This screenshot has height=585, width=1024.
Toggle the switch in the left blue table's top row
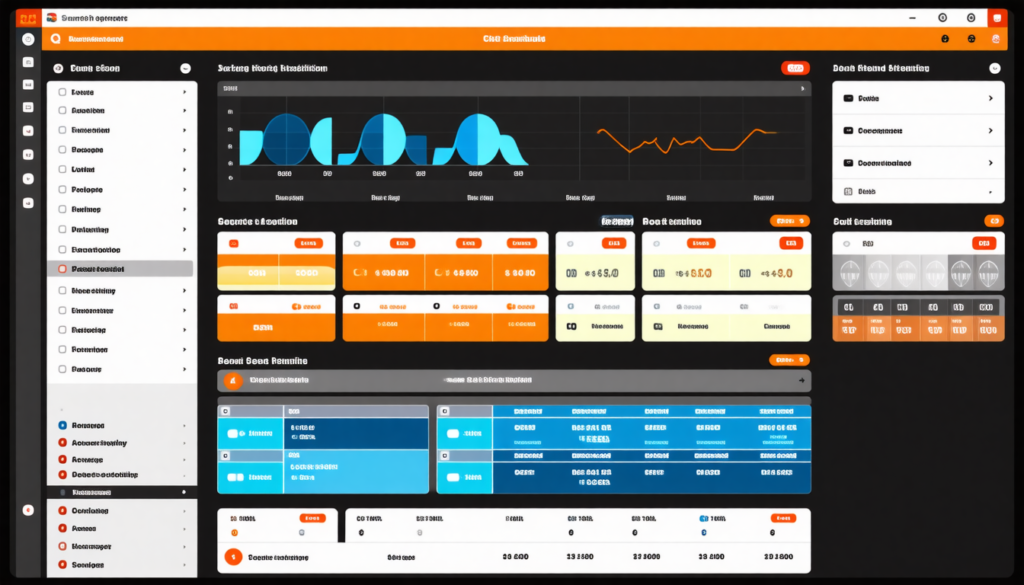[x=236, y=433]
